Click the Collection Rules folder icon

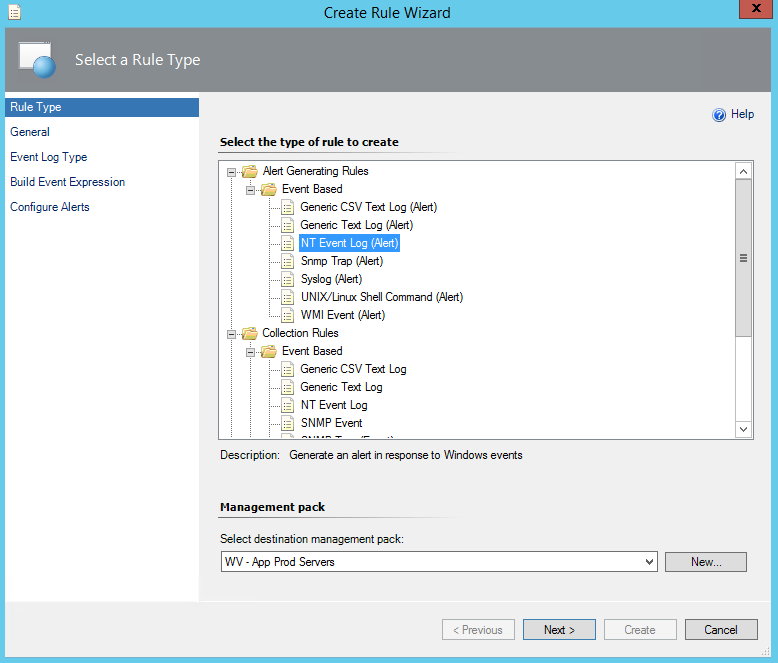click(250, 333)
